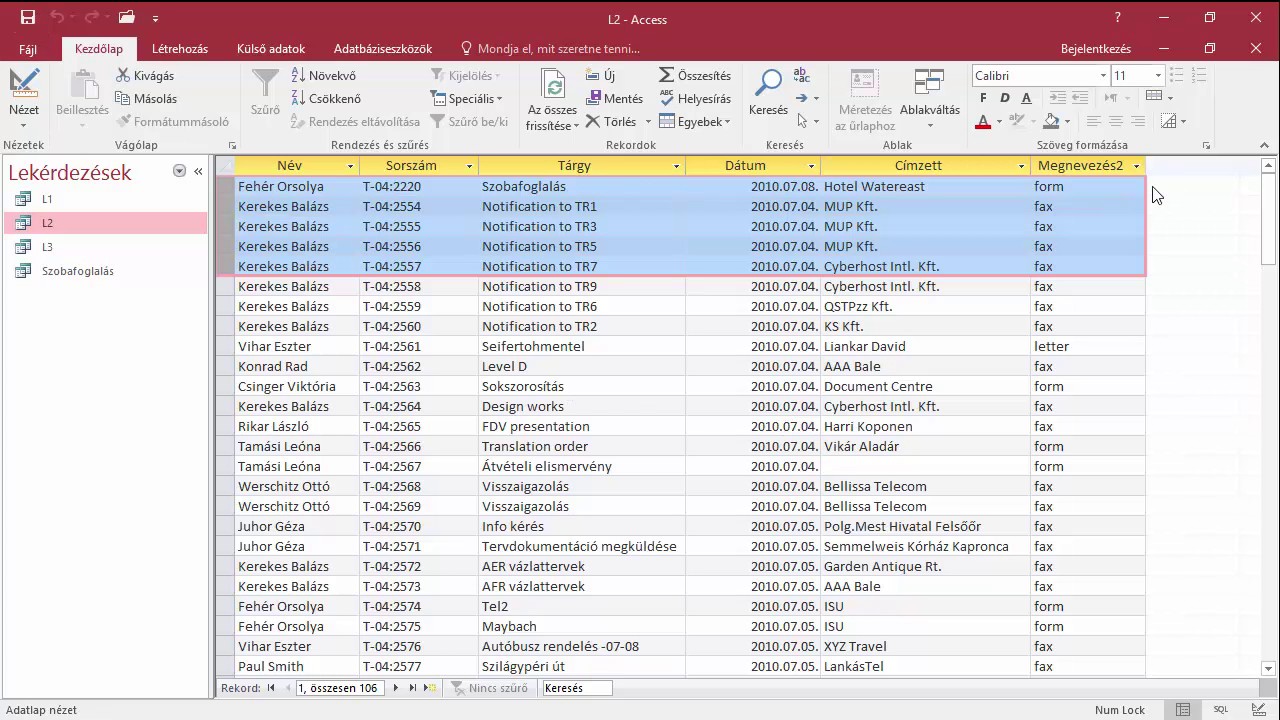Expand the Egyebek more options menu
This screenshot has height=720, width=1280.
694,121
